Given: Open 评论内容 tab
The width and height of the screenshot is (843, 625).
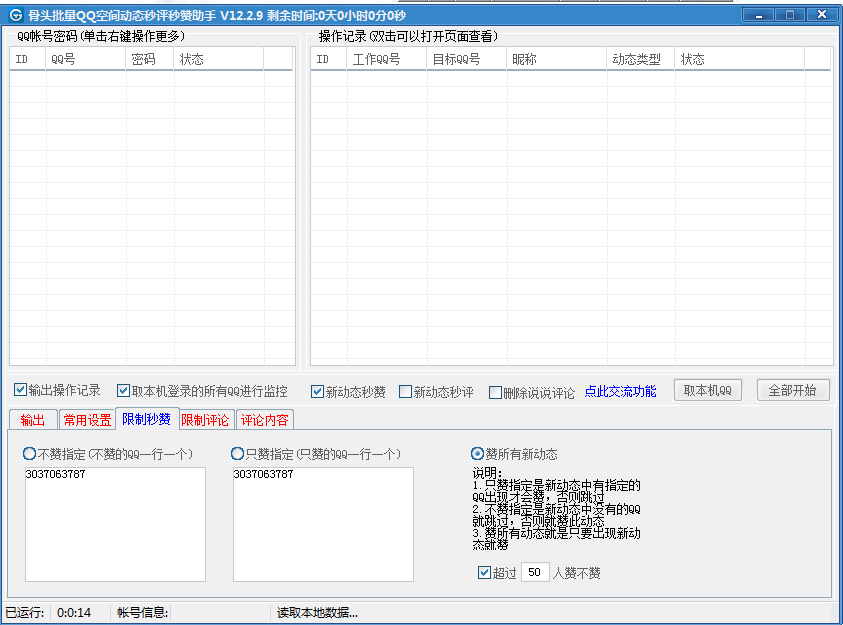Looking at the screenshot, I should pyautogui.click(x=265, y=420).
